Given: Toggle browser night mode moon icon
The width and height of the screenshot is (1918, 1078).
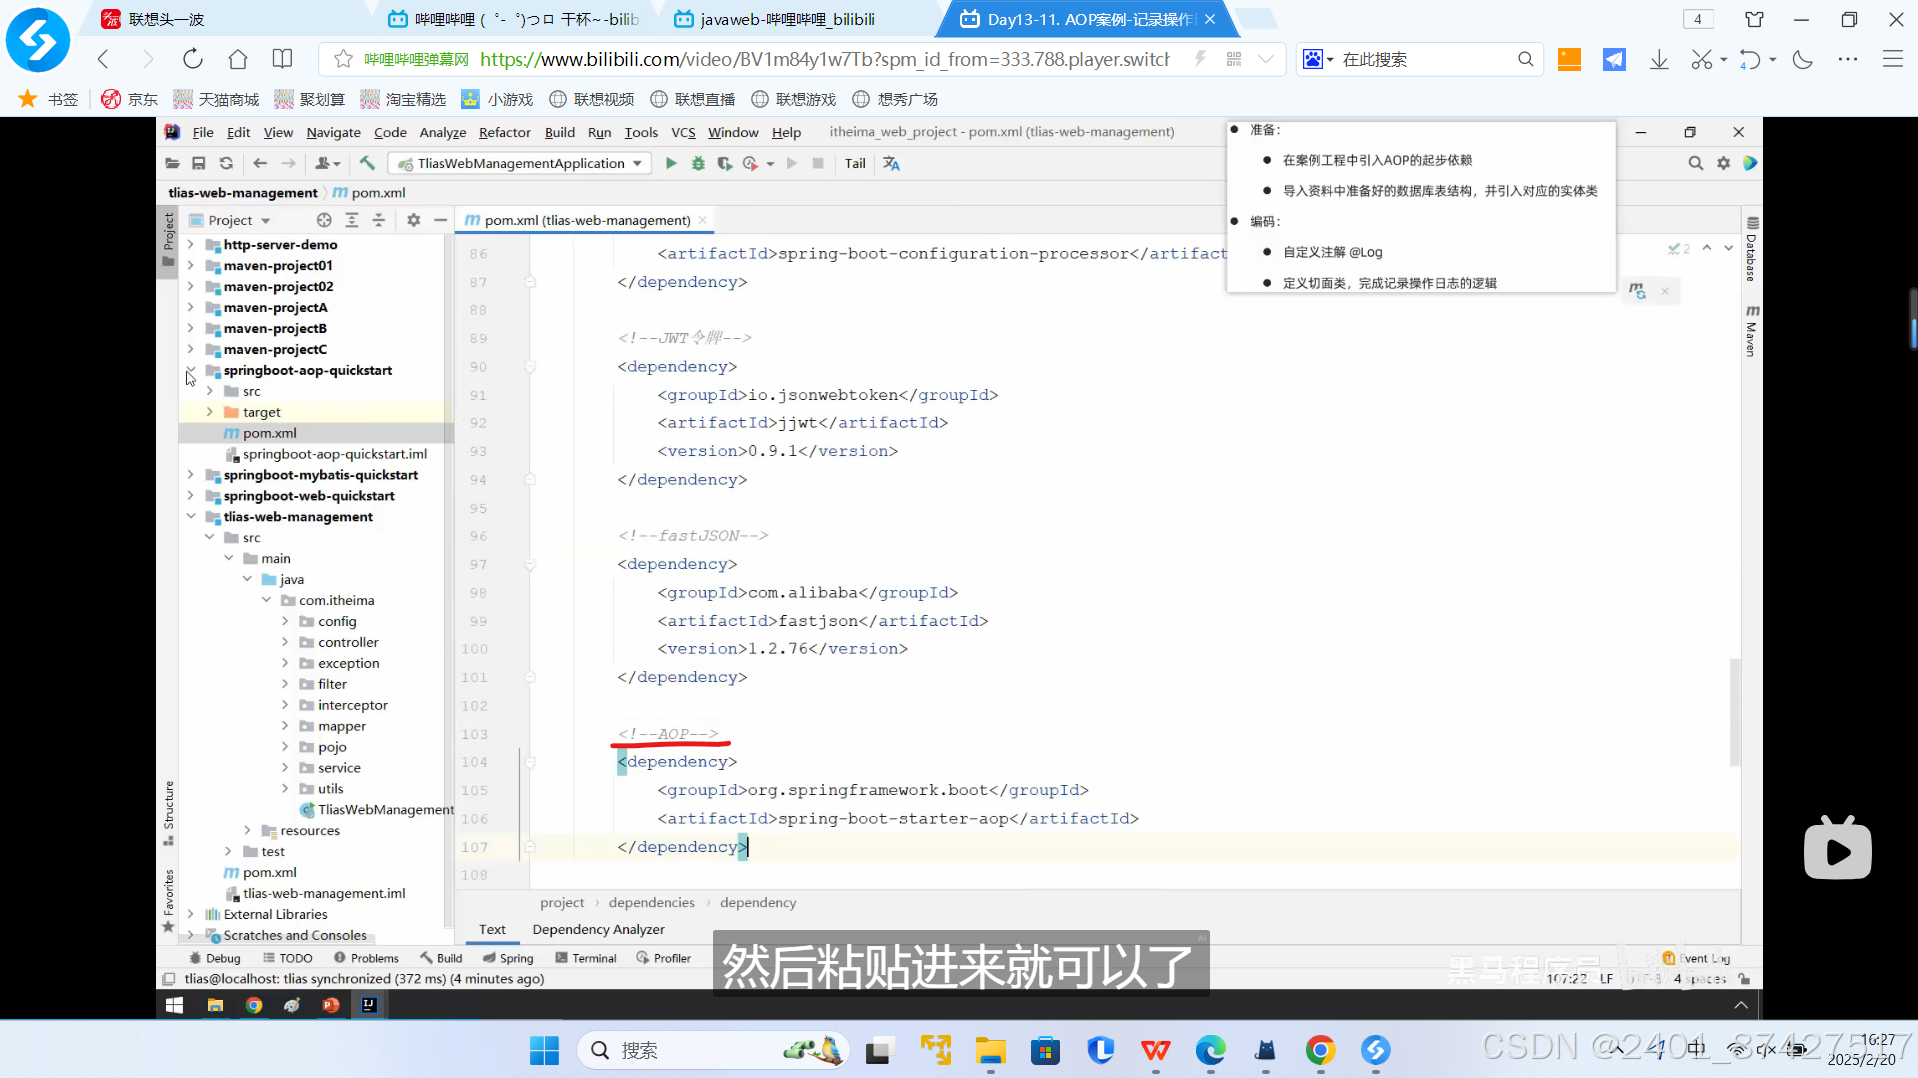Looking at the screenshot, I should (x=1803, y=60).
